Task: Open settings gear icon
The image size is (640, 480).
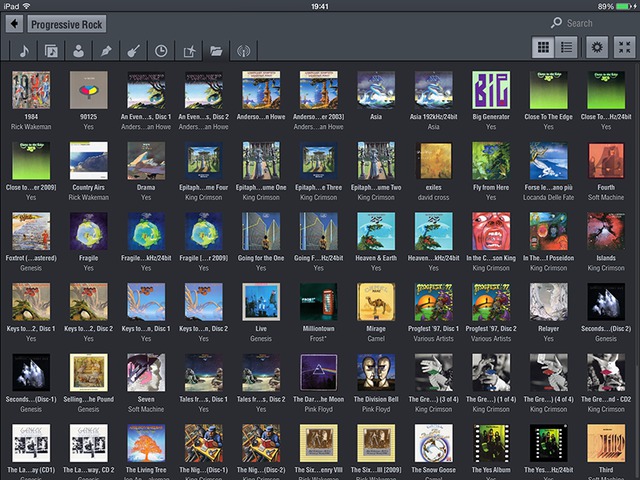Action: 598,47
